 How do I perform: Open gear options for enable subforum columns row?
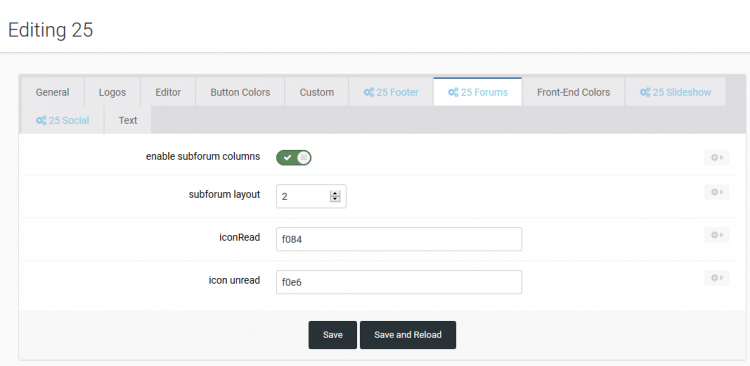pyautogui.click(x=717, y=157)
